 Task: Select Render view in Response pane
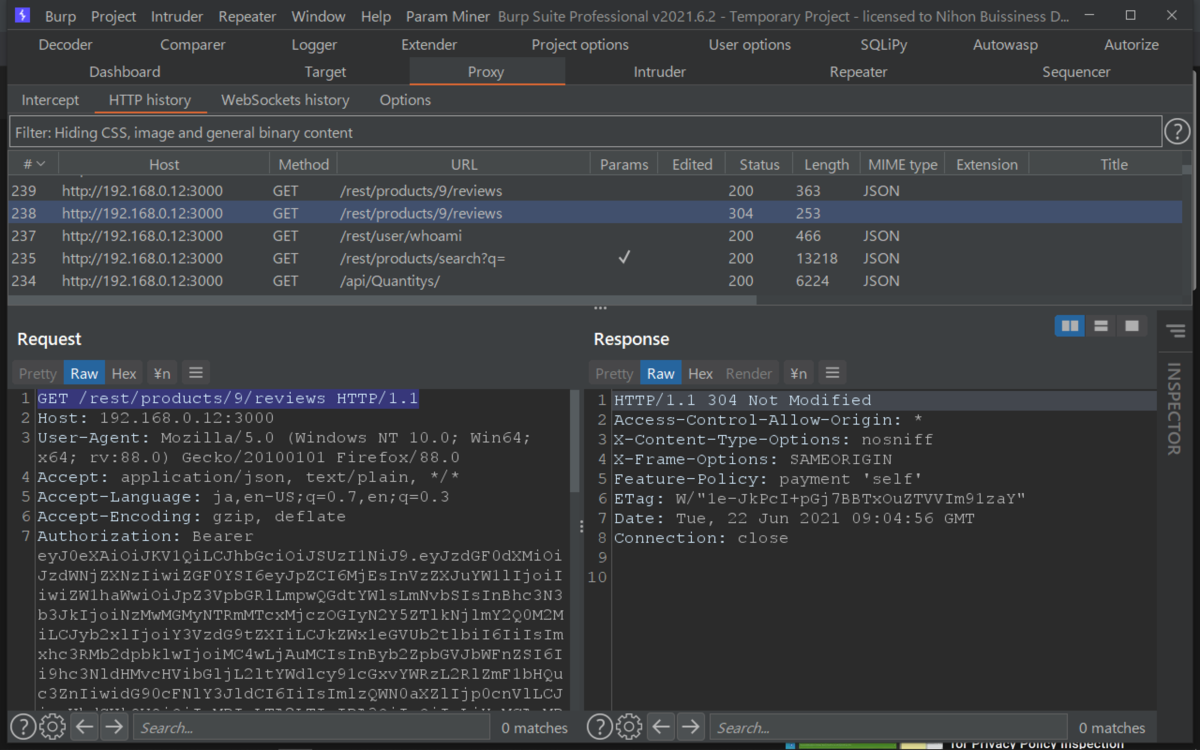coord(749,373)
